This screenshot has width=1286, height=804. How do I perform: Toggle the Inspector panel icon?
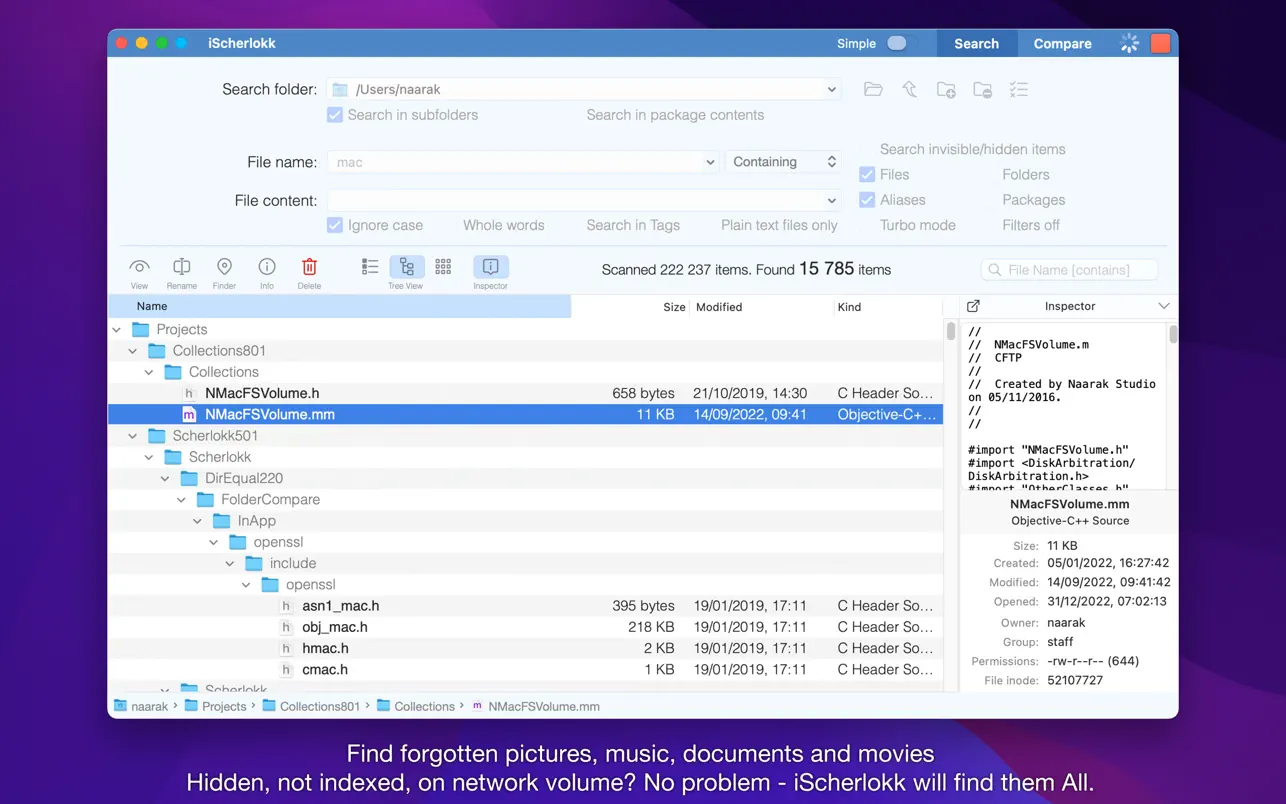(x=490, y=267)
